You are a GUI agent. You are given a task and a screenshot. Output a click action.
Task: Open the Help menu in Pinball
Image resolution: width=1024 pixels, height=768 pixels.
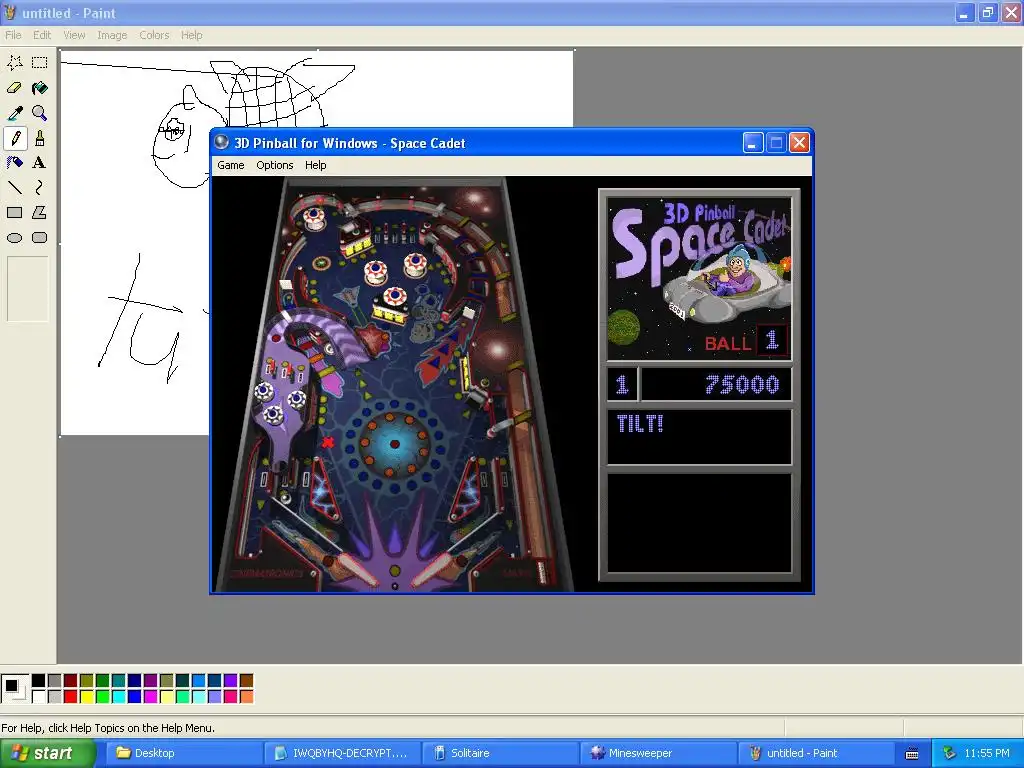[x=315, y=165]
